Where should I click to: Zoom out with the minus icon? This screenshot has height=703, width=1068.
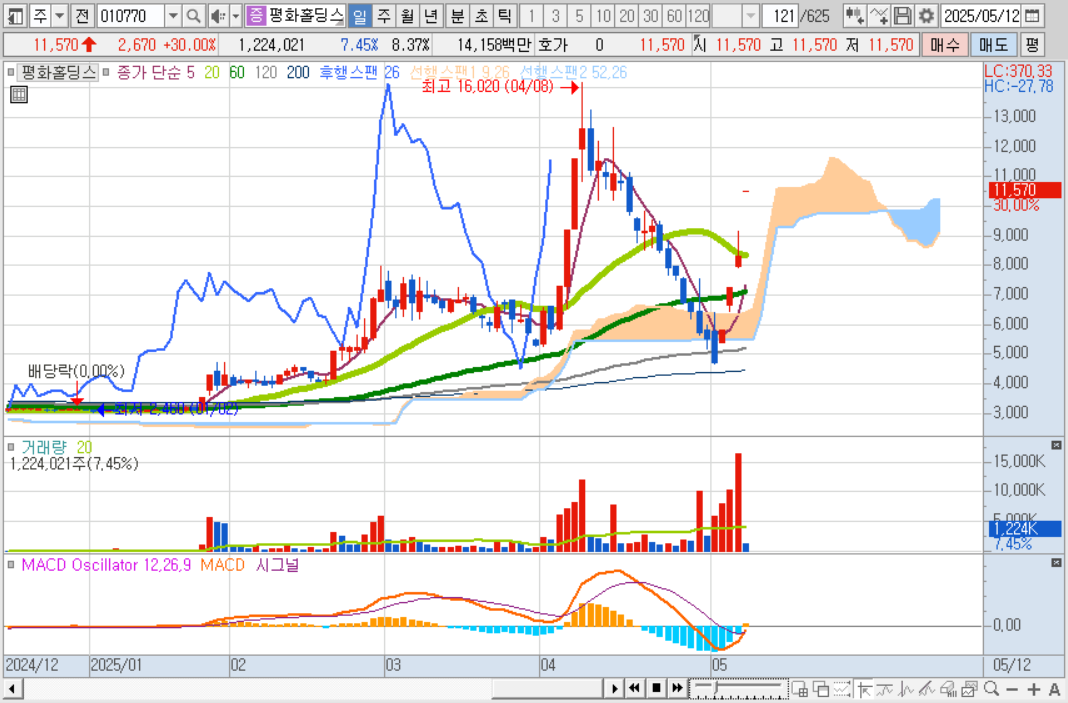(1013, 689)
